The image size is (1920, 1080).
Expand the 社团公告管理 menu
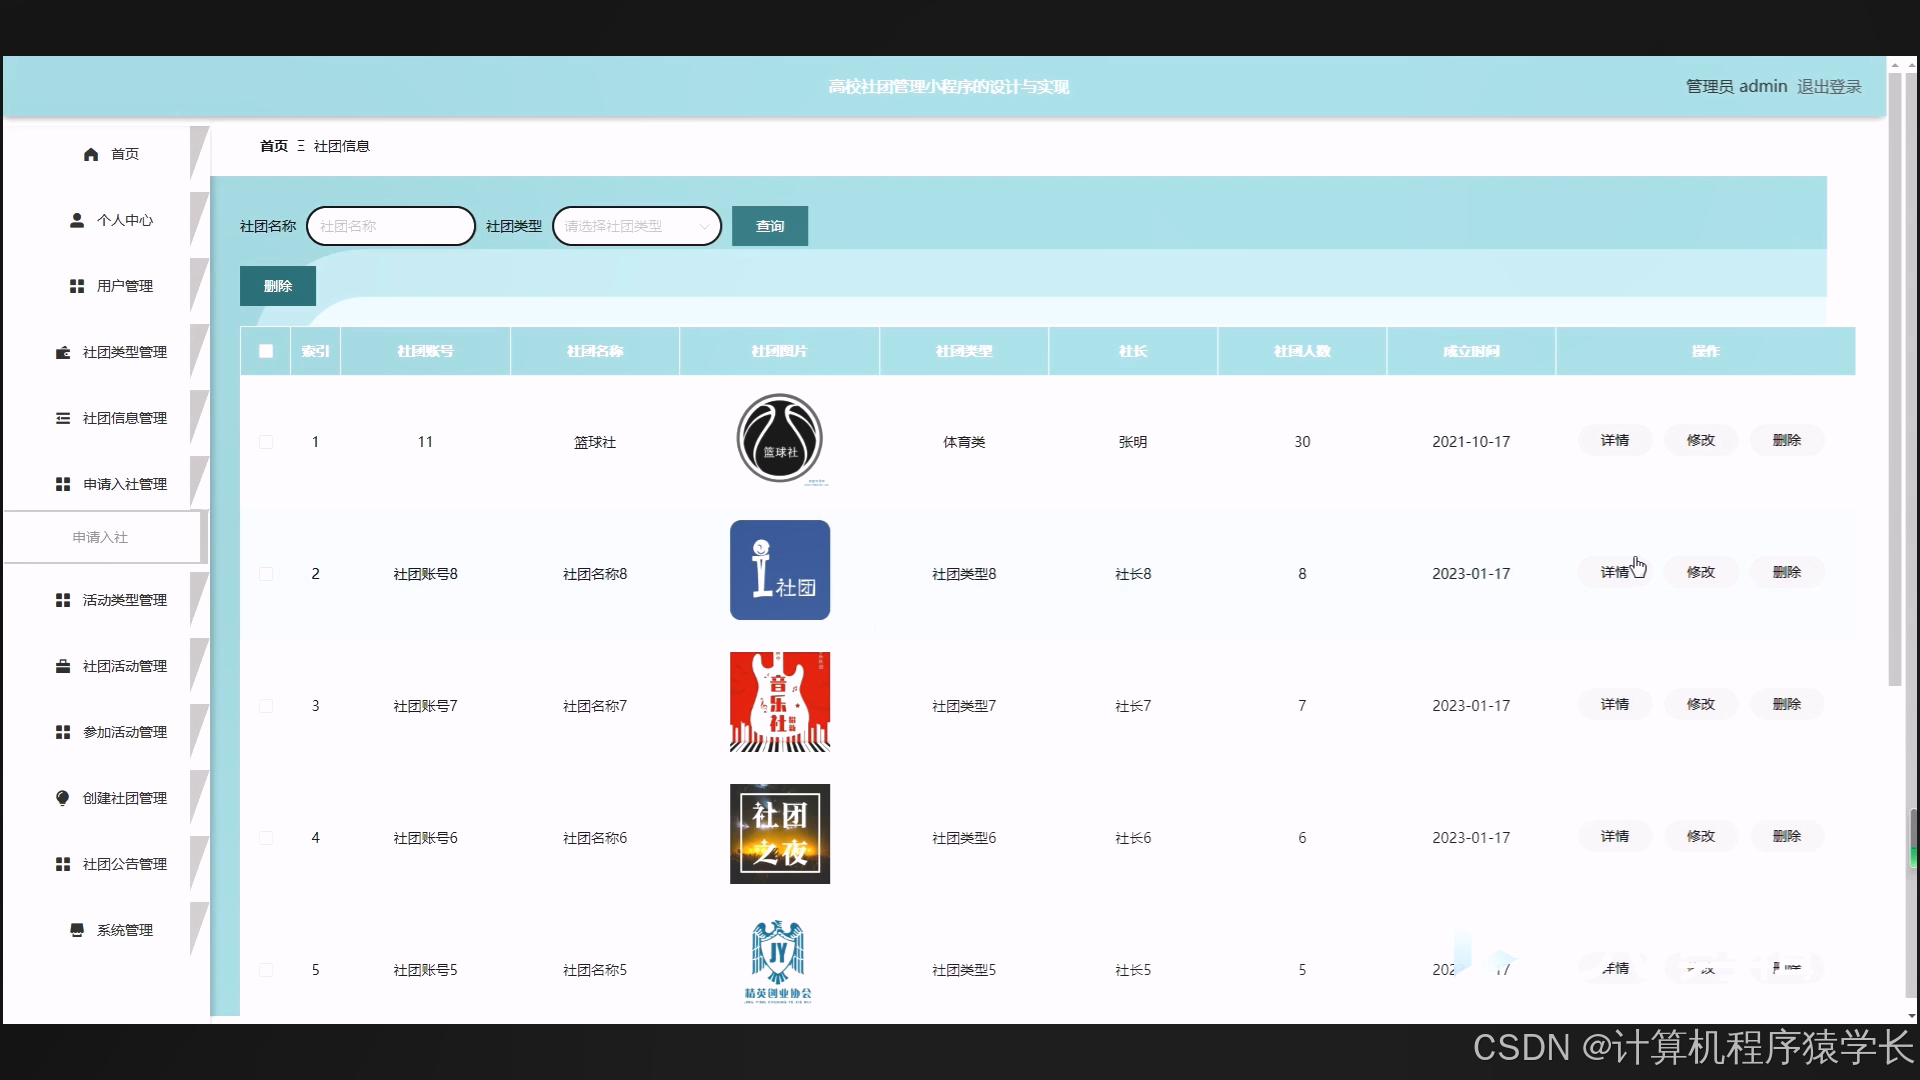tap(105, 864)
